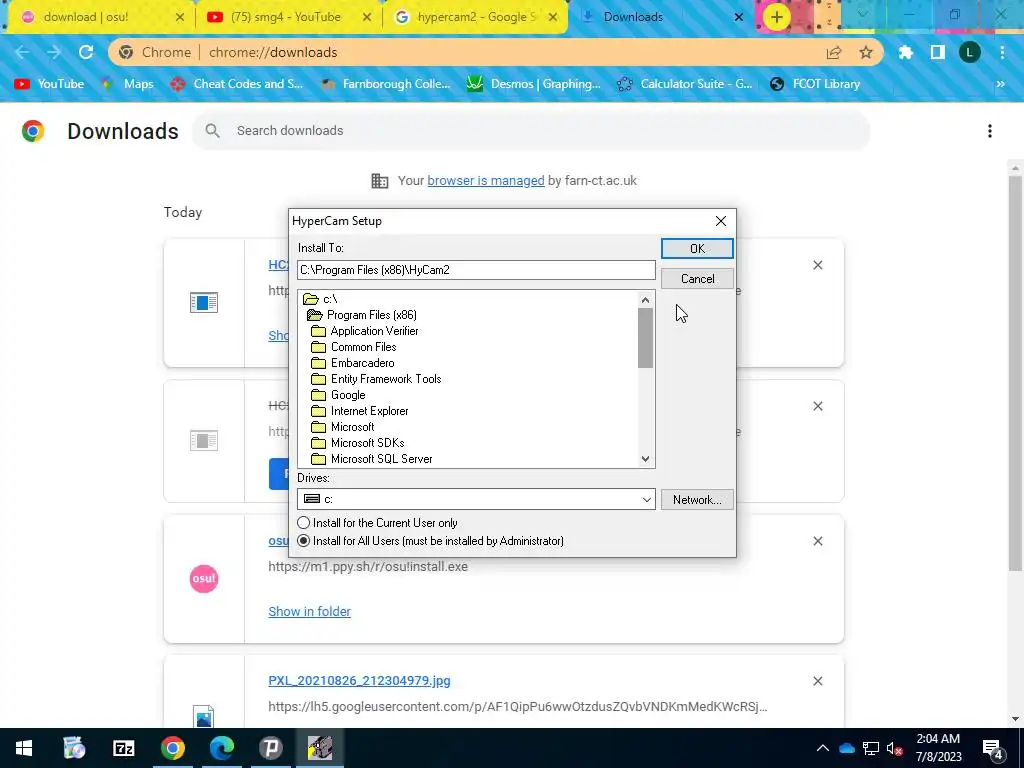Click OK in HyperCam Setup dialog
The image size is (1024, 768).
tap(697, 248)
